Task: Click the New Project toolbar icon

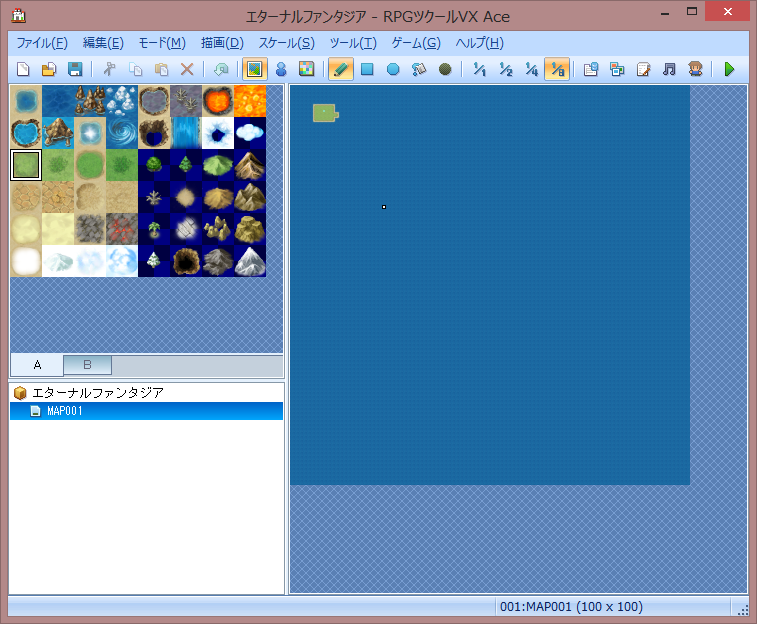Action: click(23, 69)
